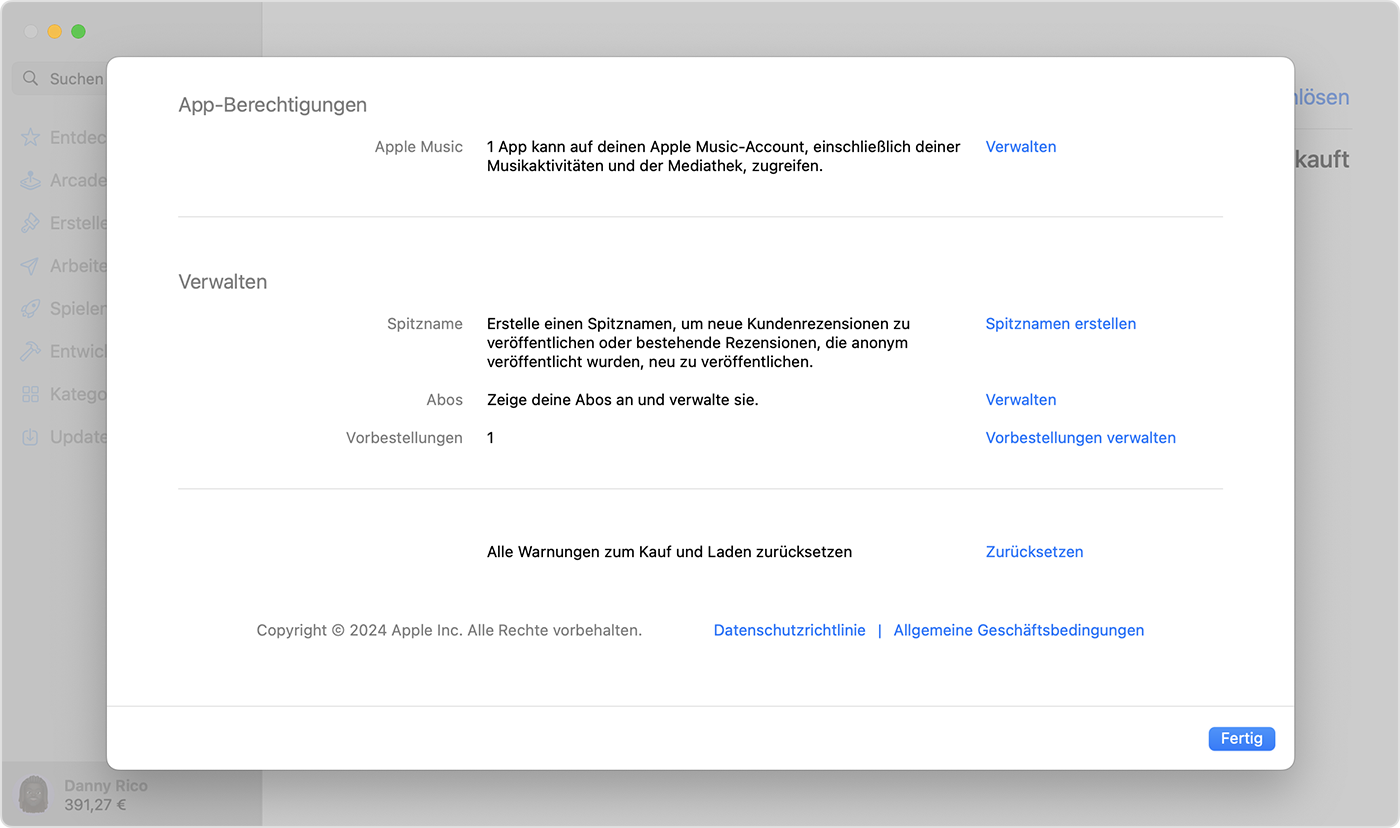Click inside the Suchen search field
The height and width of the screenshot is (828, 1400).
(80, 78)
